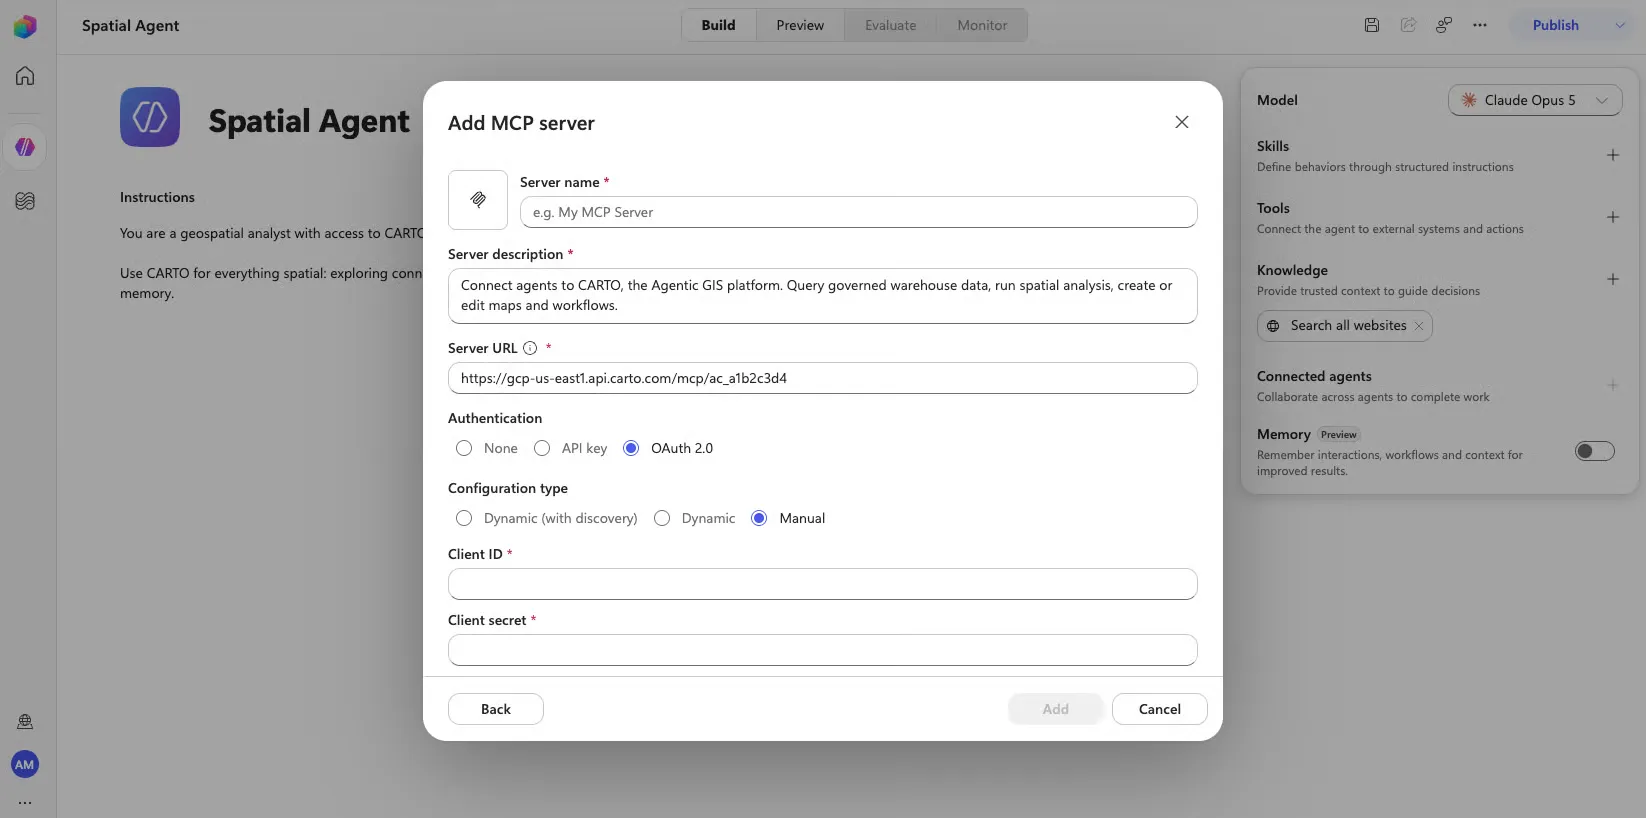Click the Instructions heading
The height and width of the screenshot is (818, 1646).
coord(157,198)
